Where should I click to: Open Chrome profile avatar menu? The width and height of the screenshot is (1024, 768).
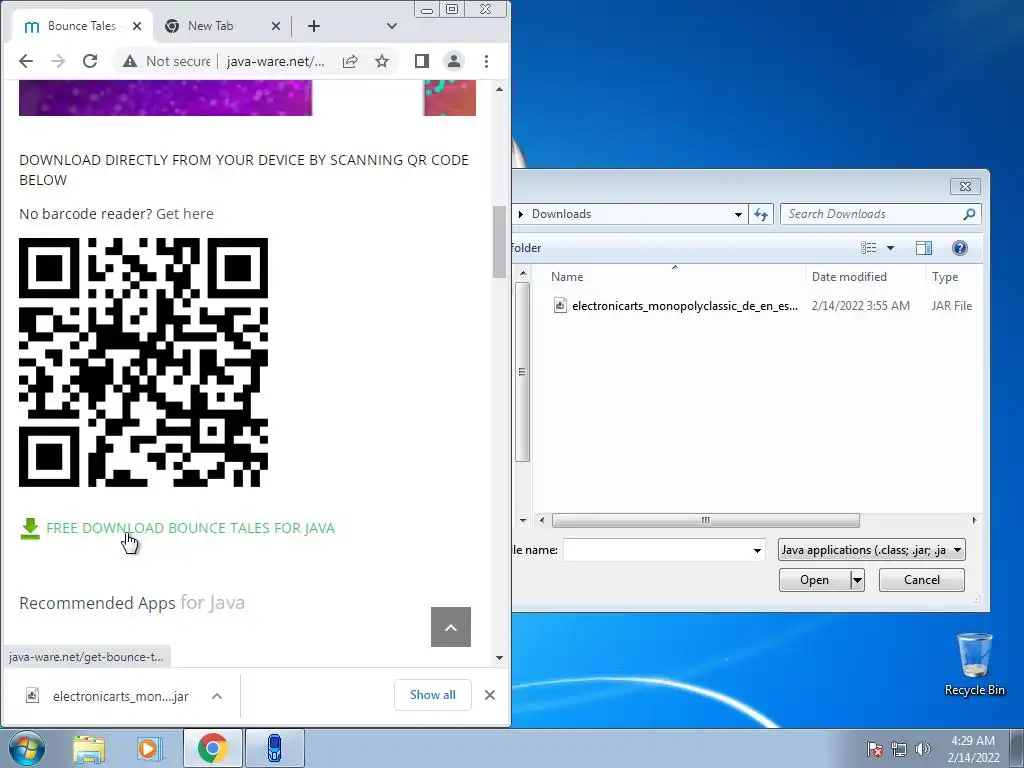(454, 61)
